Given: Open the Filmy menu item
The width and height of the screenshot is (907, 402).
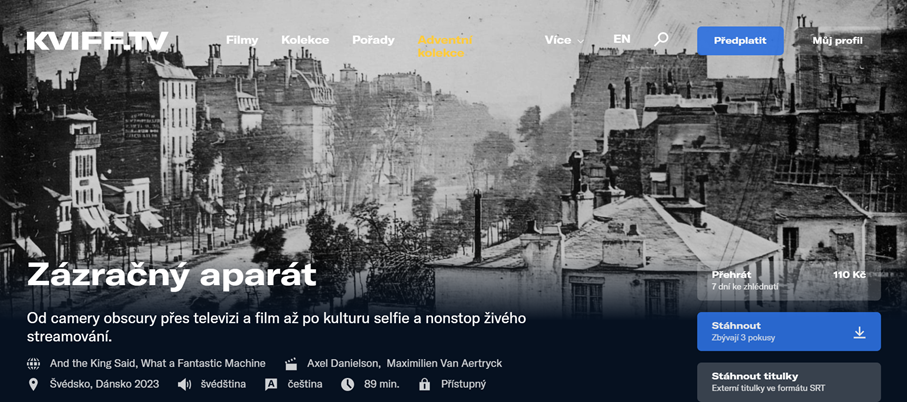Looking at the screenshot, I should [242, 40].
